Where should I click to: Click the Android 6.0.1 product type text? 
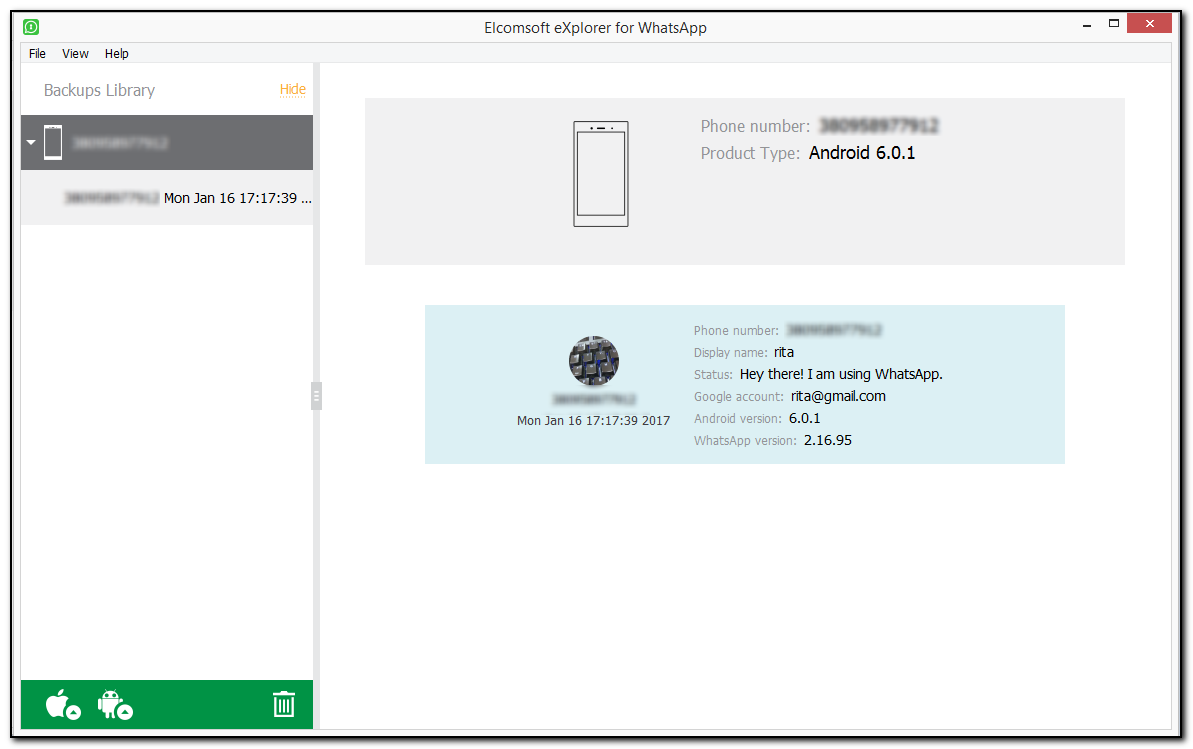861,153
